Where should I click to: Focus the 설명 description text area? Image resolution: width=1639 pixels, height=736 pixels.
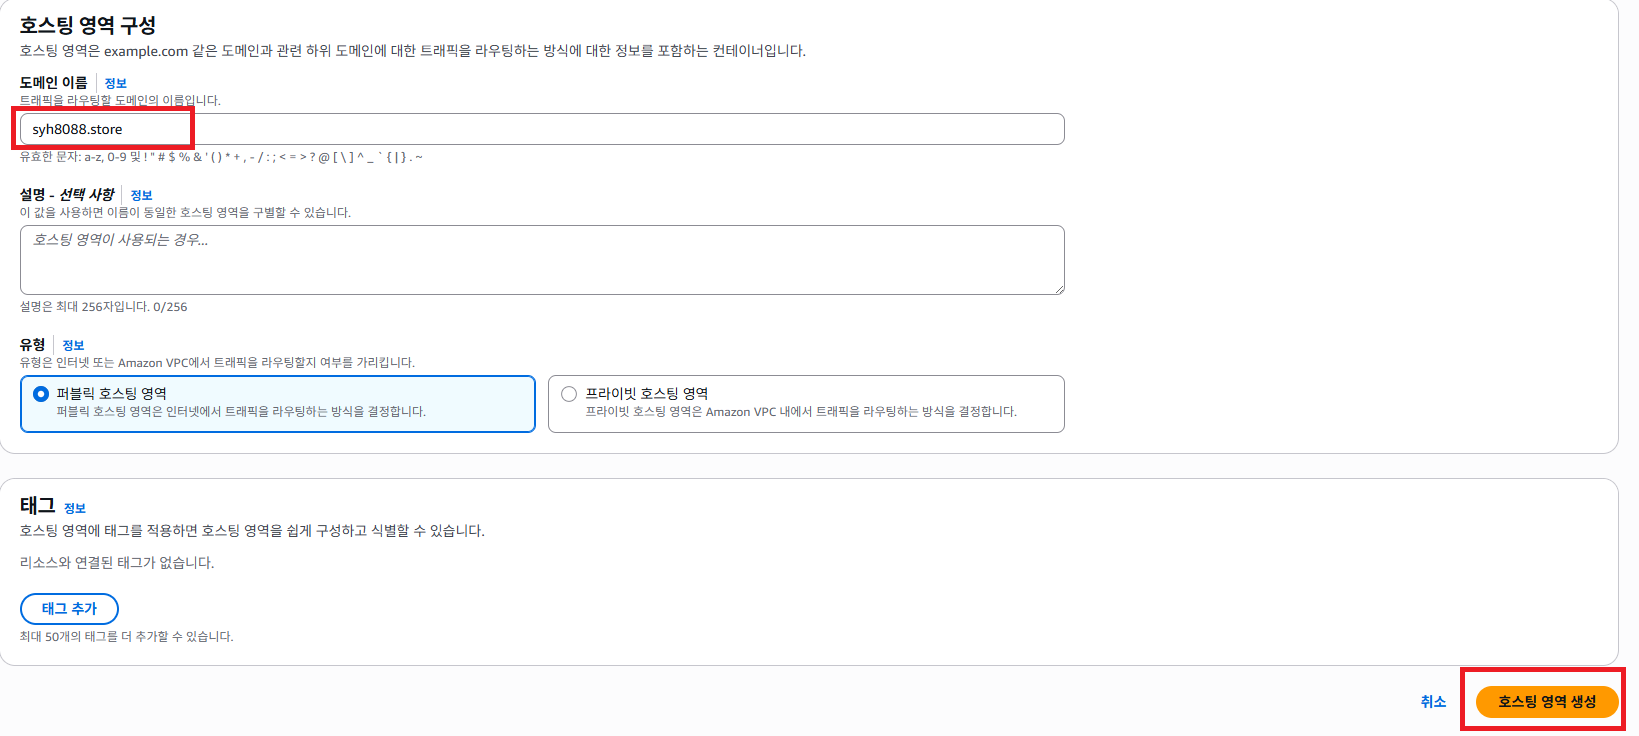542,260
